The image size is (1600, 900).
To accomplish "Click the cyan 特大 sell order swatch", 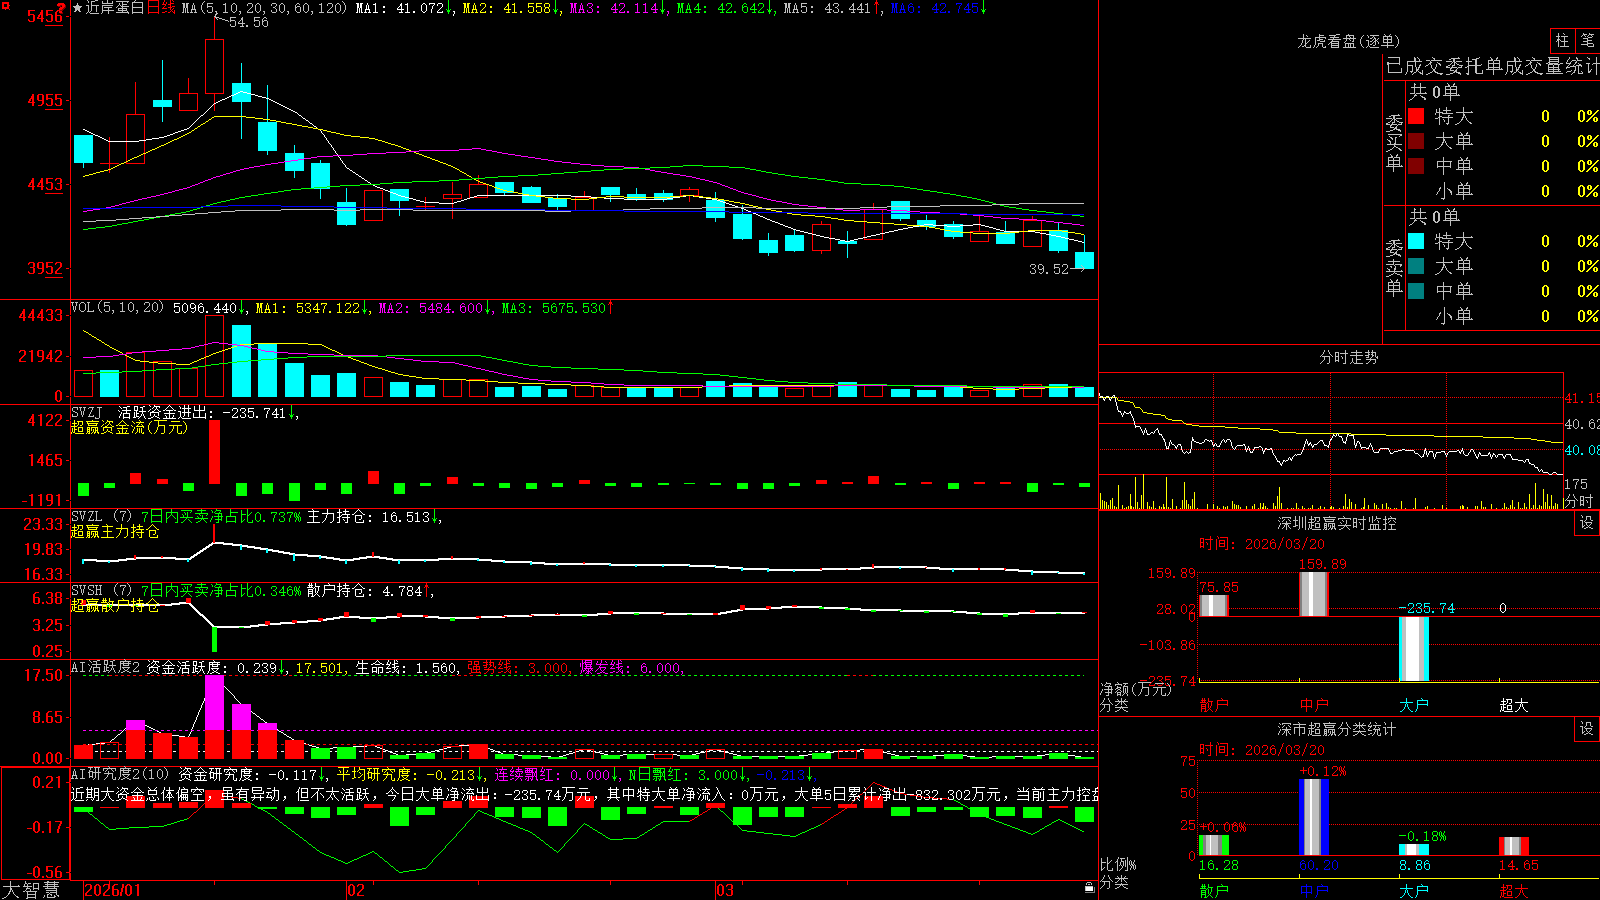I will click(1416, 241).
